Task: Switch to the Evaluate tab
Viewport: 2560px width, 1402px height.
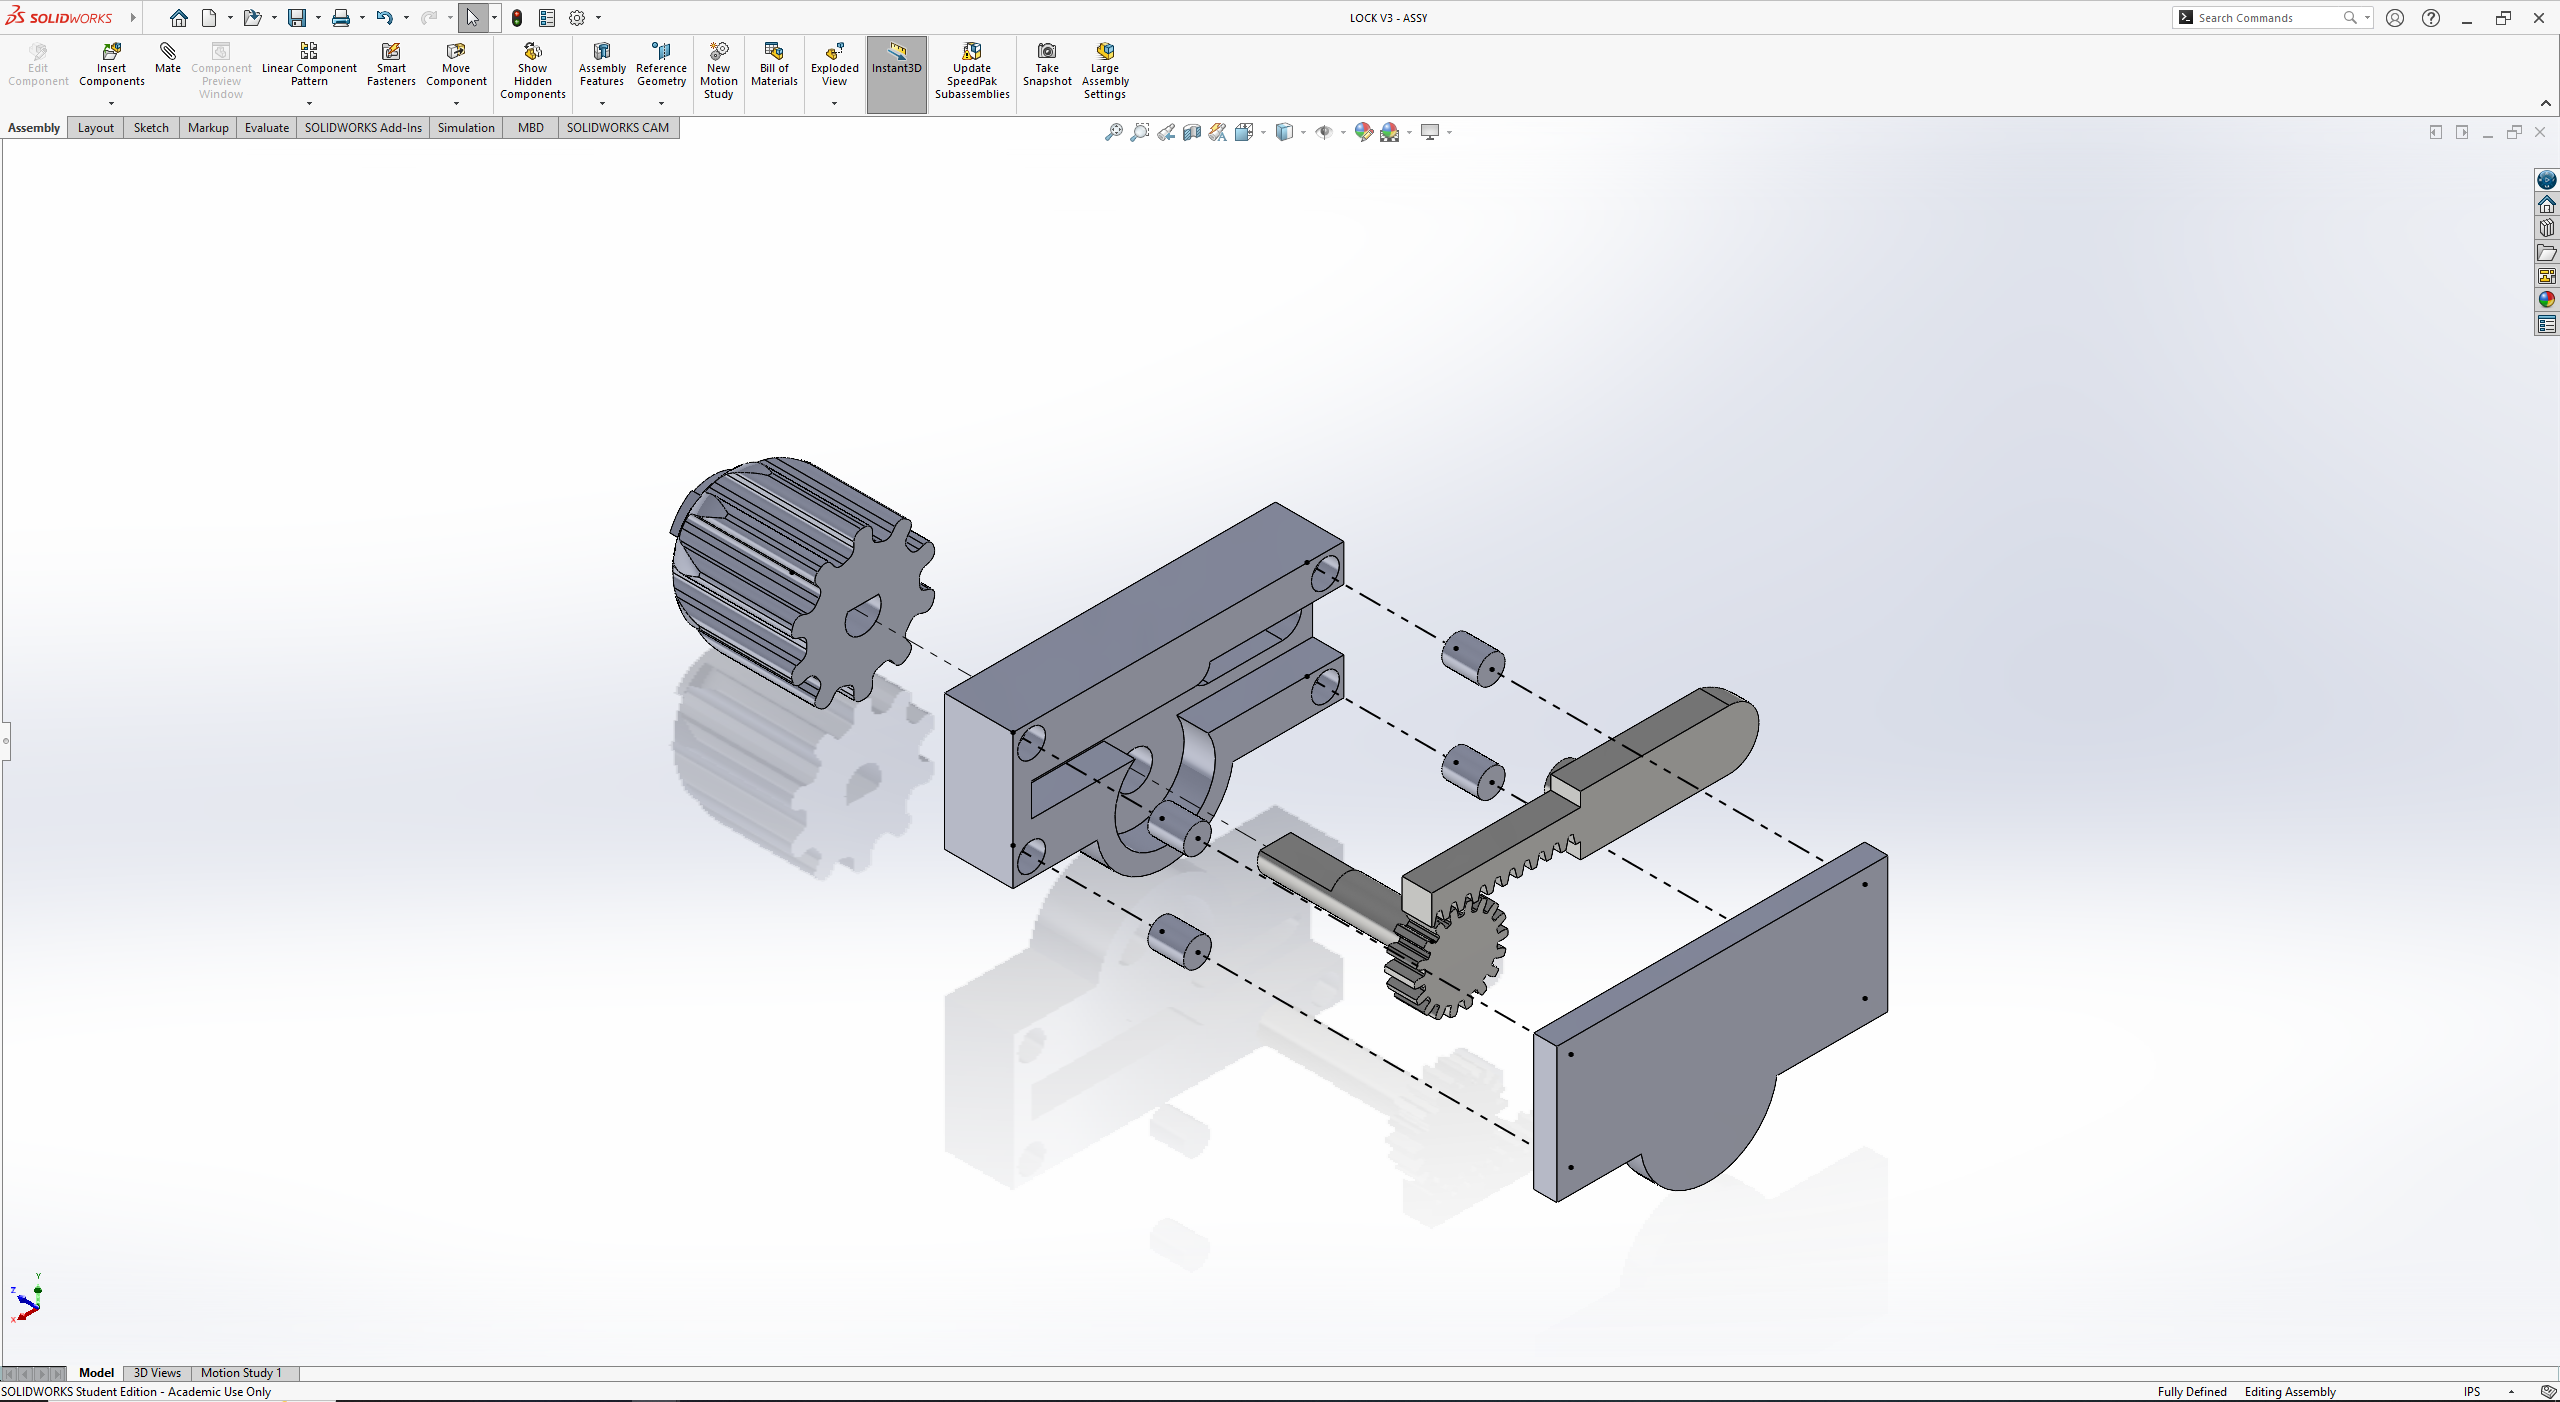Action: click(266, 127)
